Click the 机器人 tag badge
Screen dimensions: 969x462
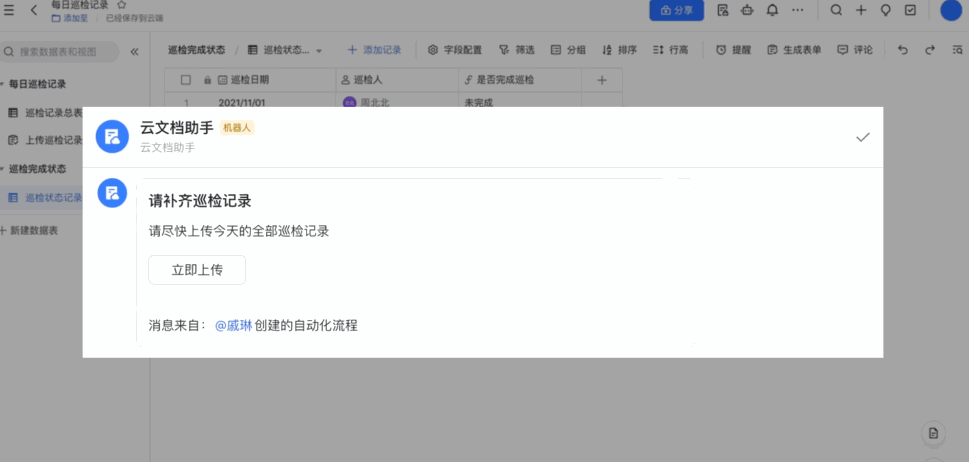237,128
